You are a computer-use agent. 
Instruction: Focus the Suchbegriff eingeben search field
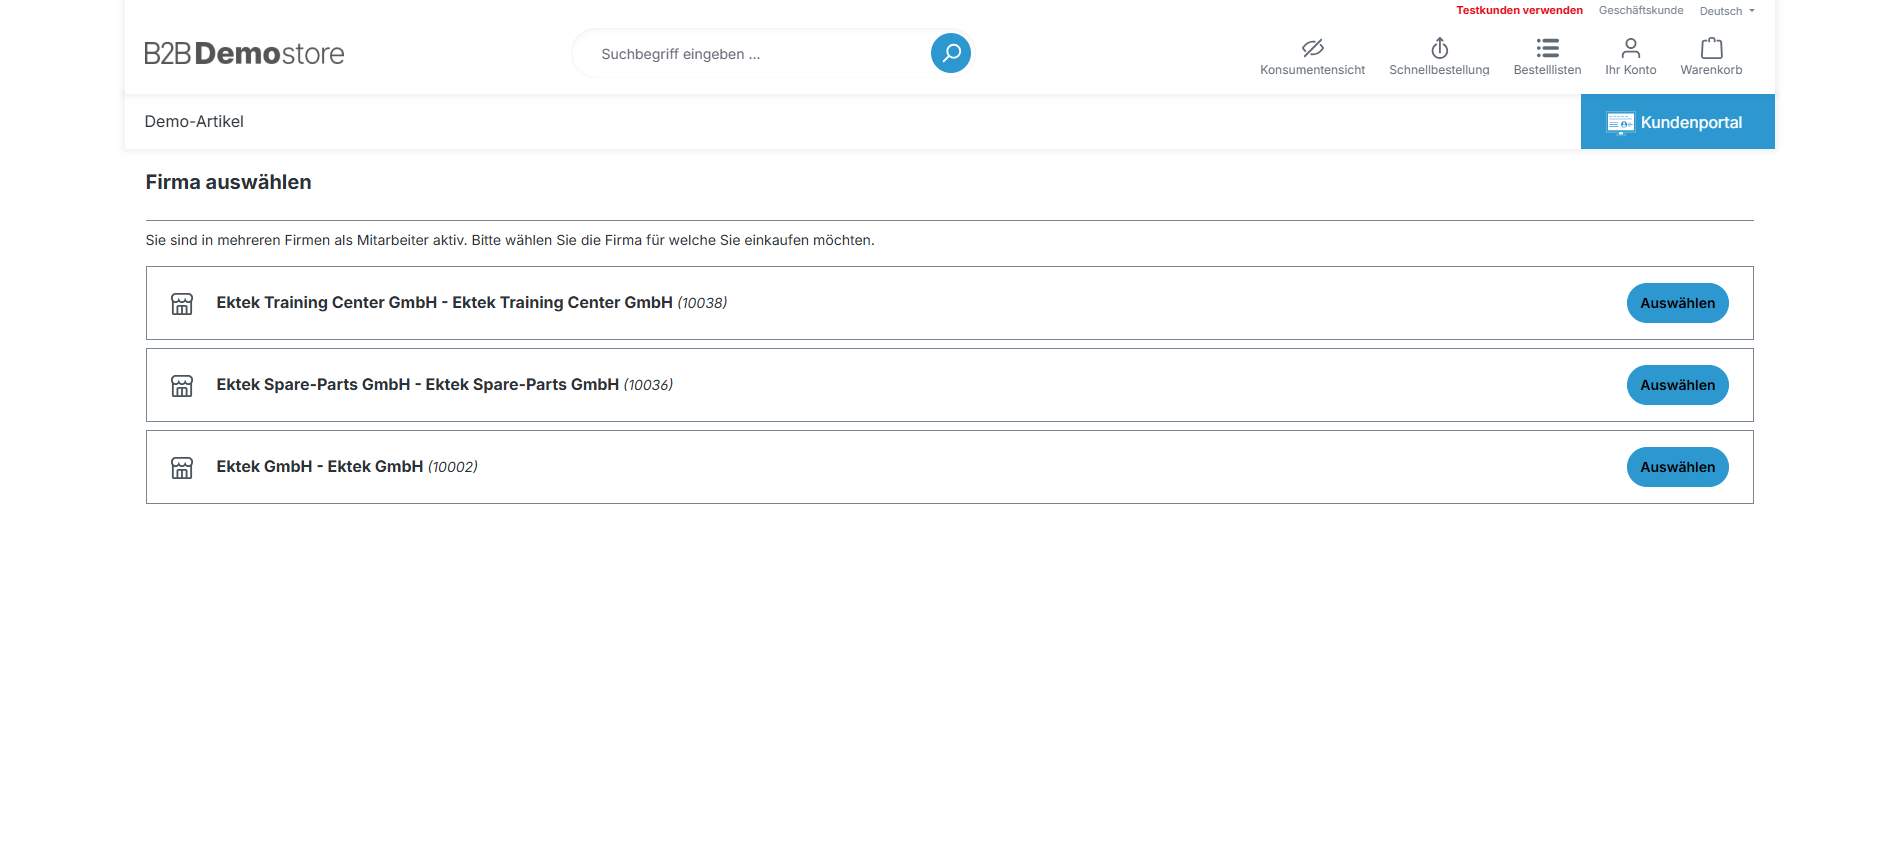point(760,54)
